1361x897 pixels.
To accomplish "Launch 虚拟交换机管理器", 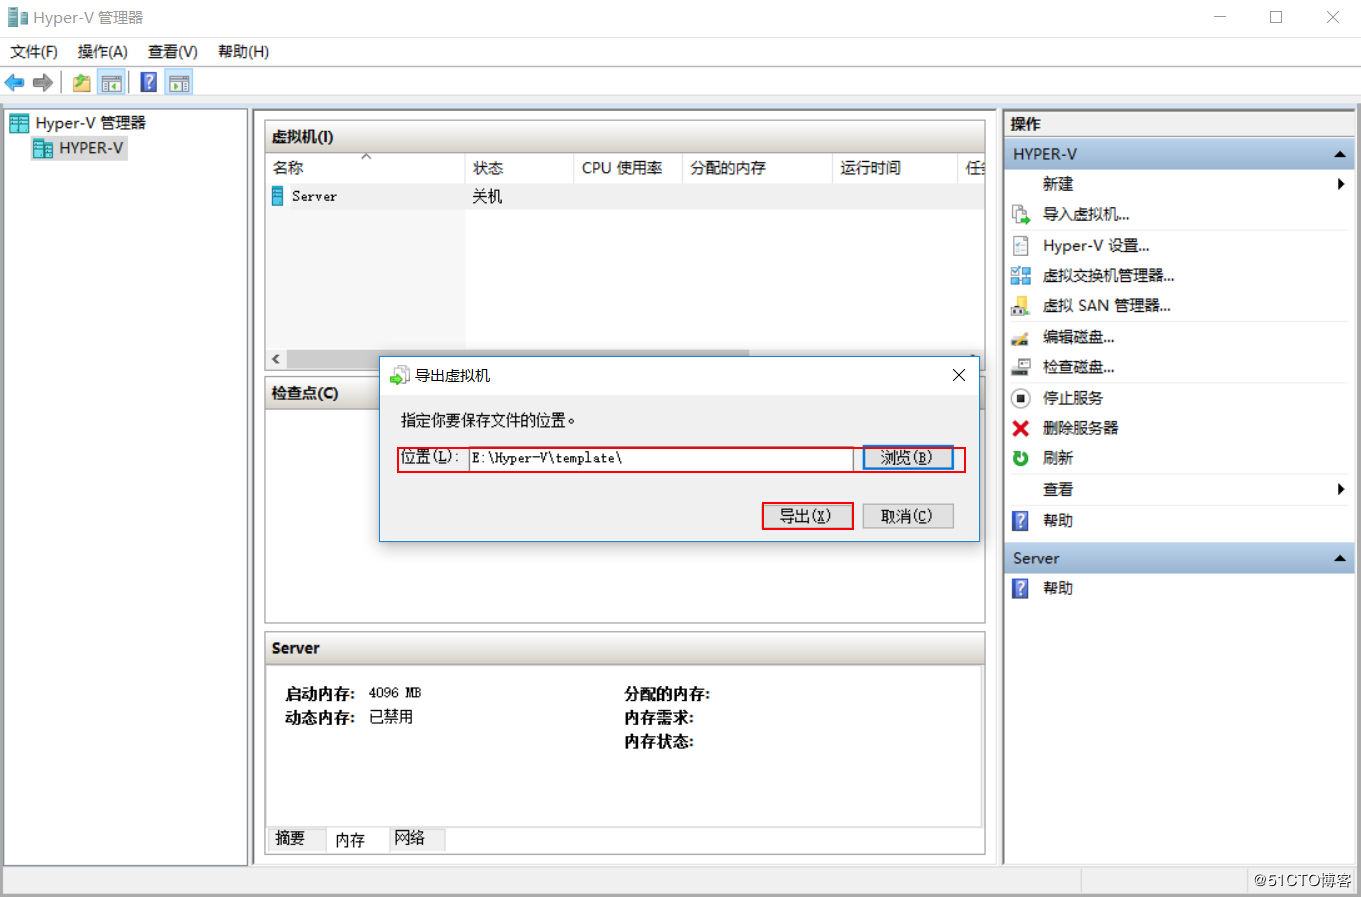I will coord(1109,275).
